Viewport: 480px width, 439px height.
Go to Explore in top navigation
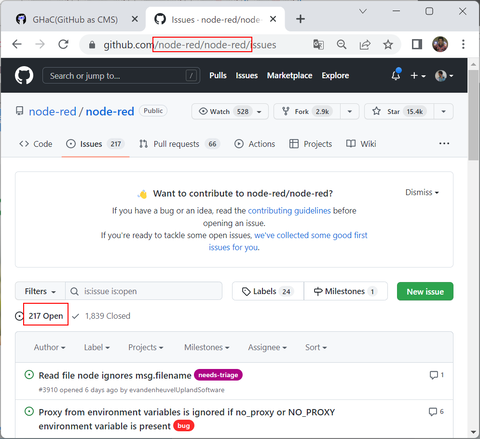tap(335, 76)
